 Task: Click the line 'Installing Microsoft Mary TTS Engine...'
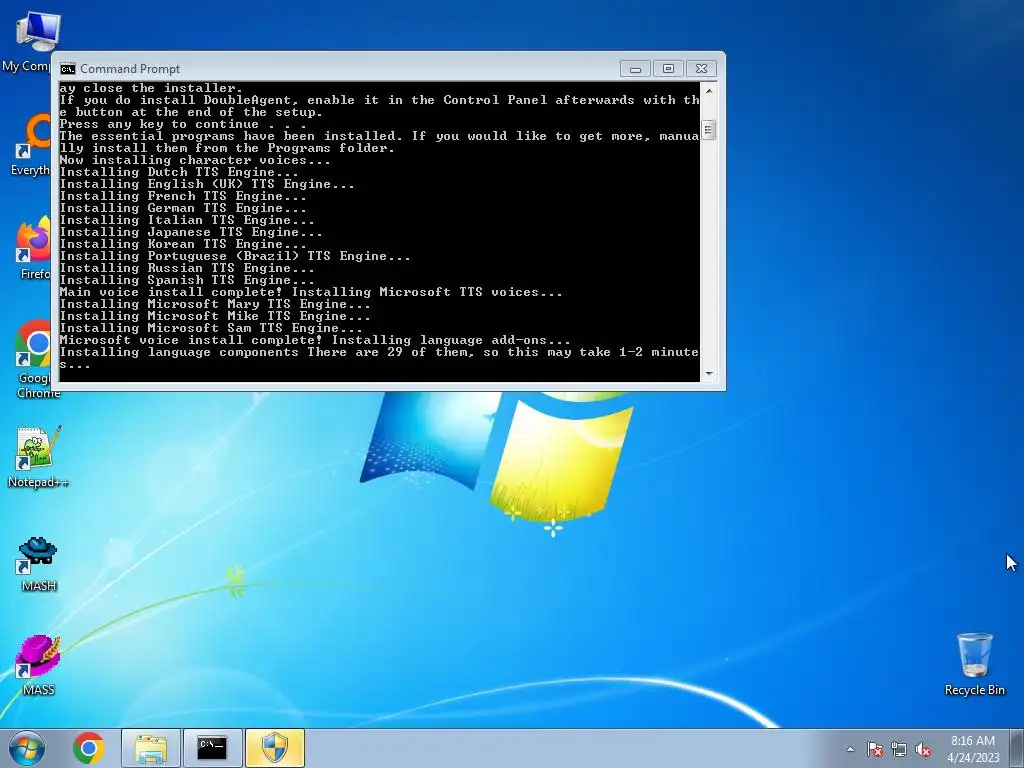pyautogui.click(x=215, y=304)
